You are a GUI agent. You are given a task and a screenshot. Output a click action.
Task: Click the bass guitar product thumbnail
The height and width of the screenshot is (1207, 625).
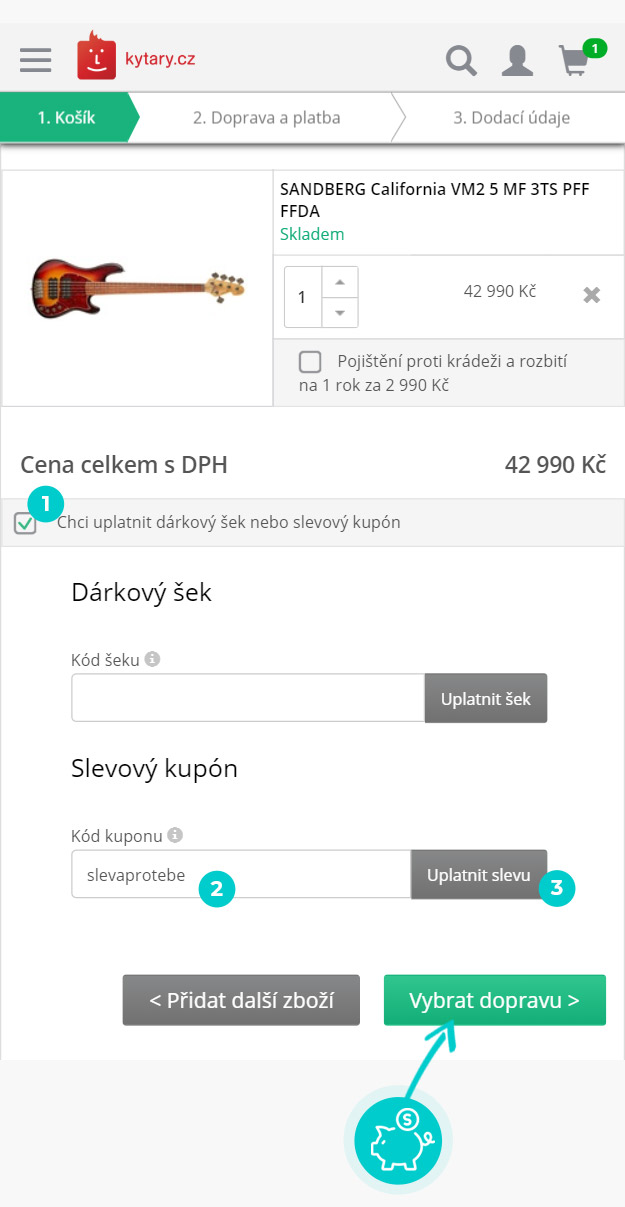click(138, 288)
